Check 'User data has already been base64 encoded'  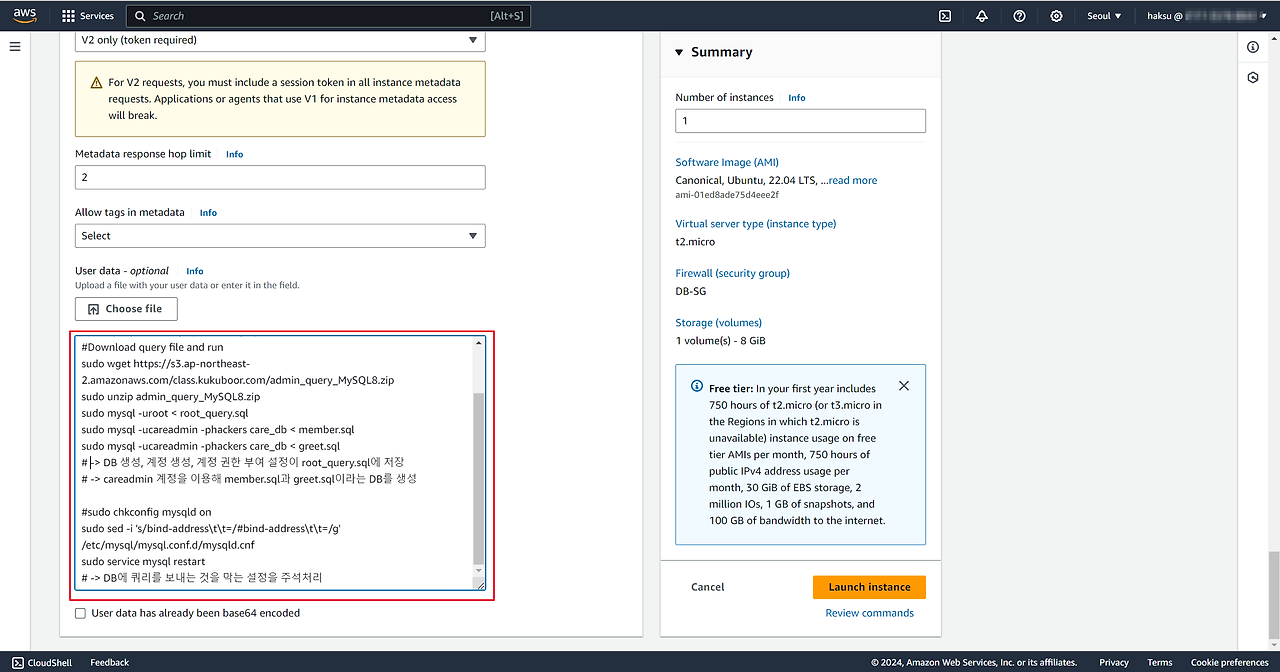coord(81,613)
